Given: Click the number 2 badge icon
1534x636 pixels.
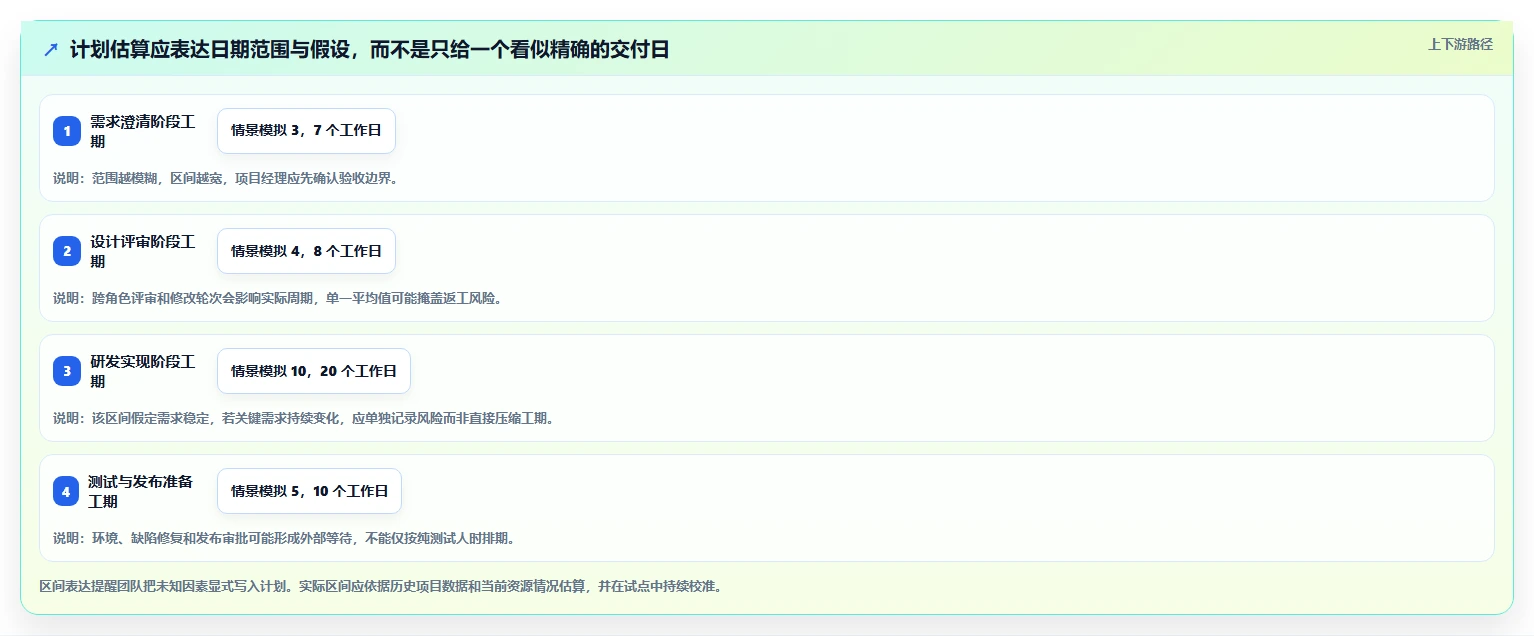Looking at the screenshot, I should [x=67, y=251].
